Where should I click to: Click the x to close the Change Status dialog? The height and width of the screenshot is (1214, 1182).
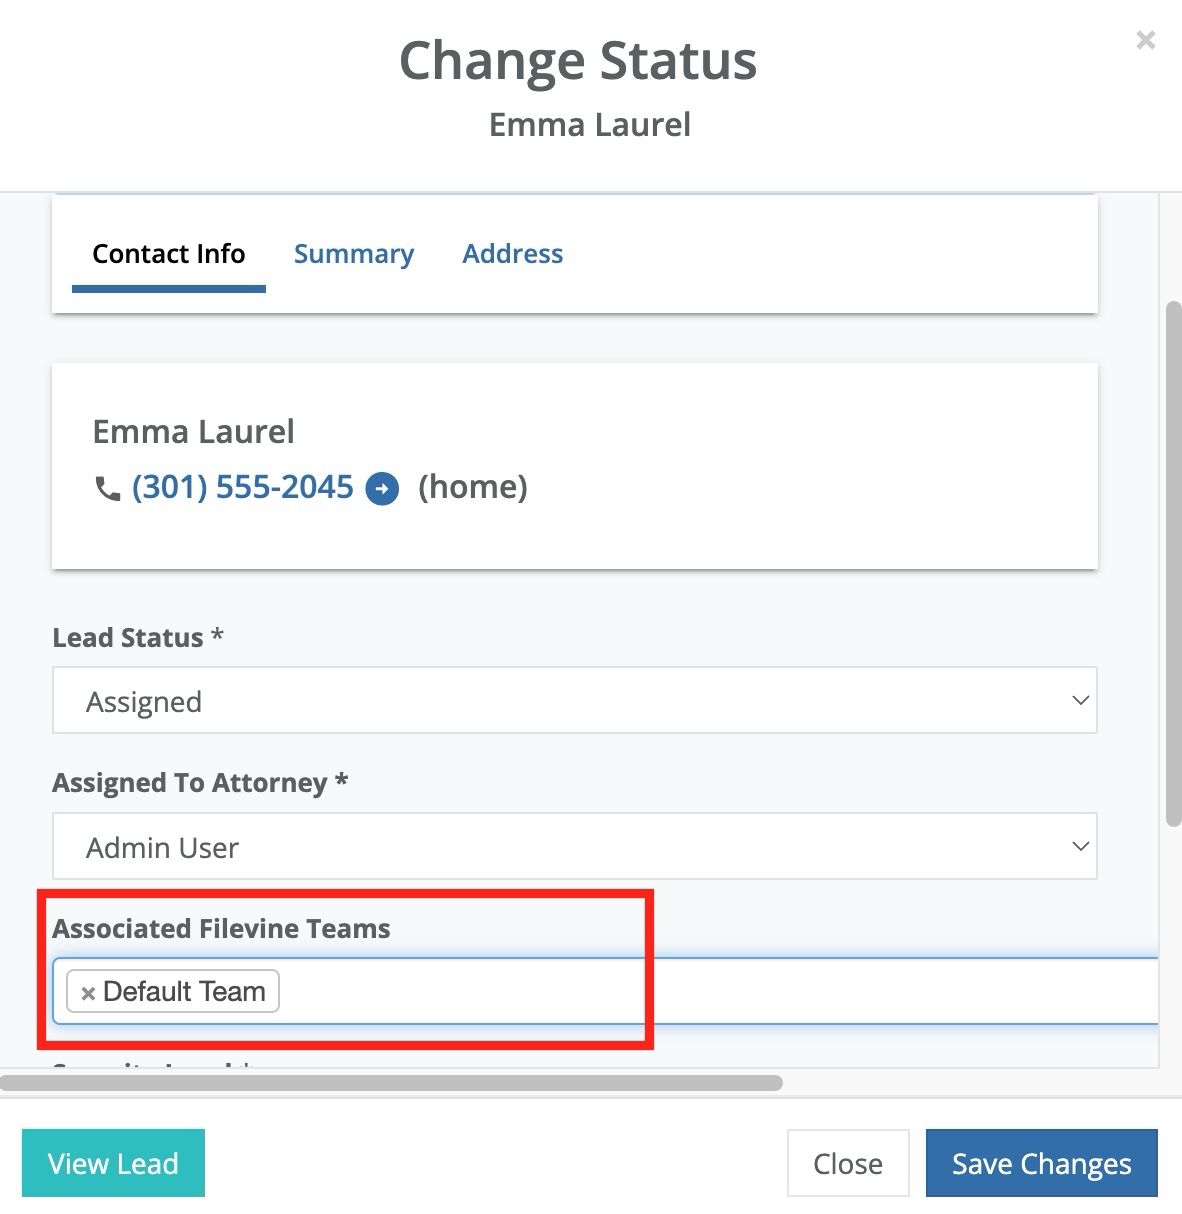[x=1145, y=40]
